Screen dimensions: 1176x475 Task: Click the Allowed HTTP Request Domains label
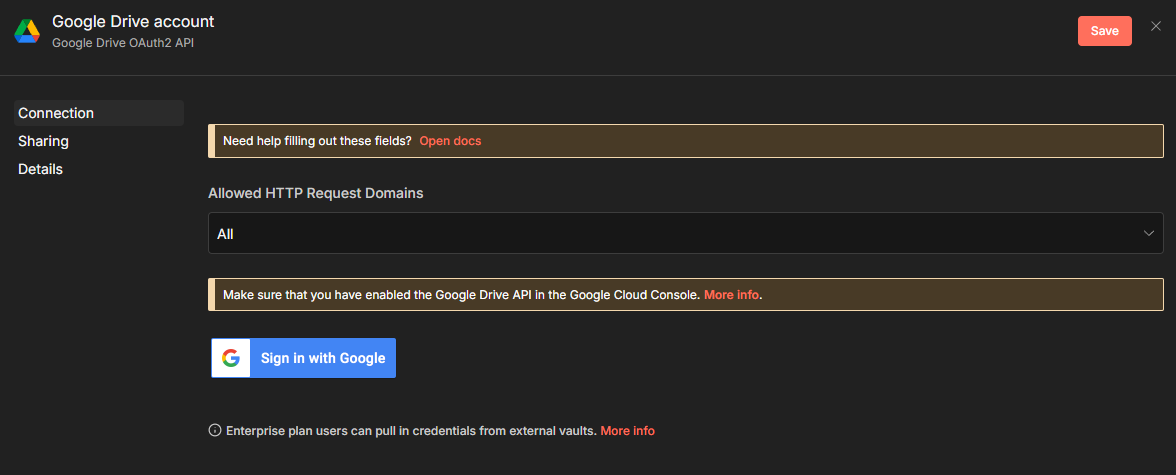pos(315,193)
